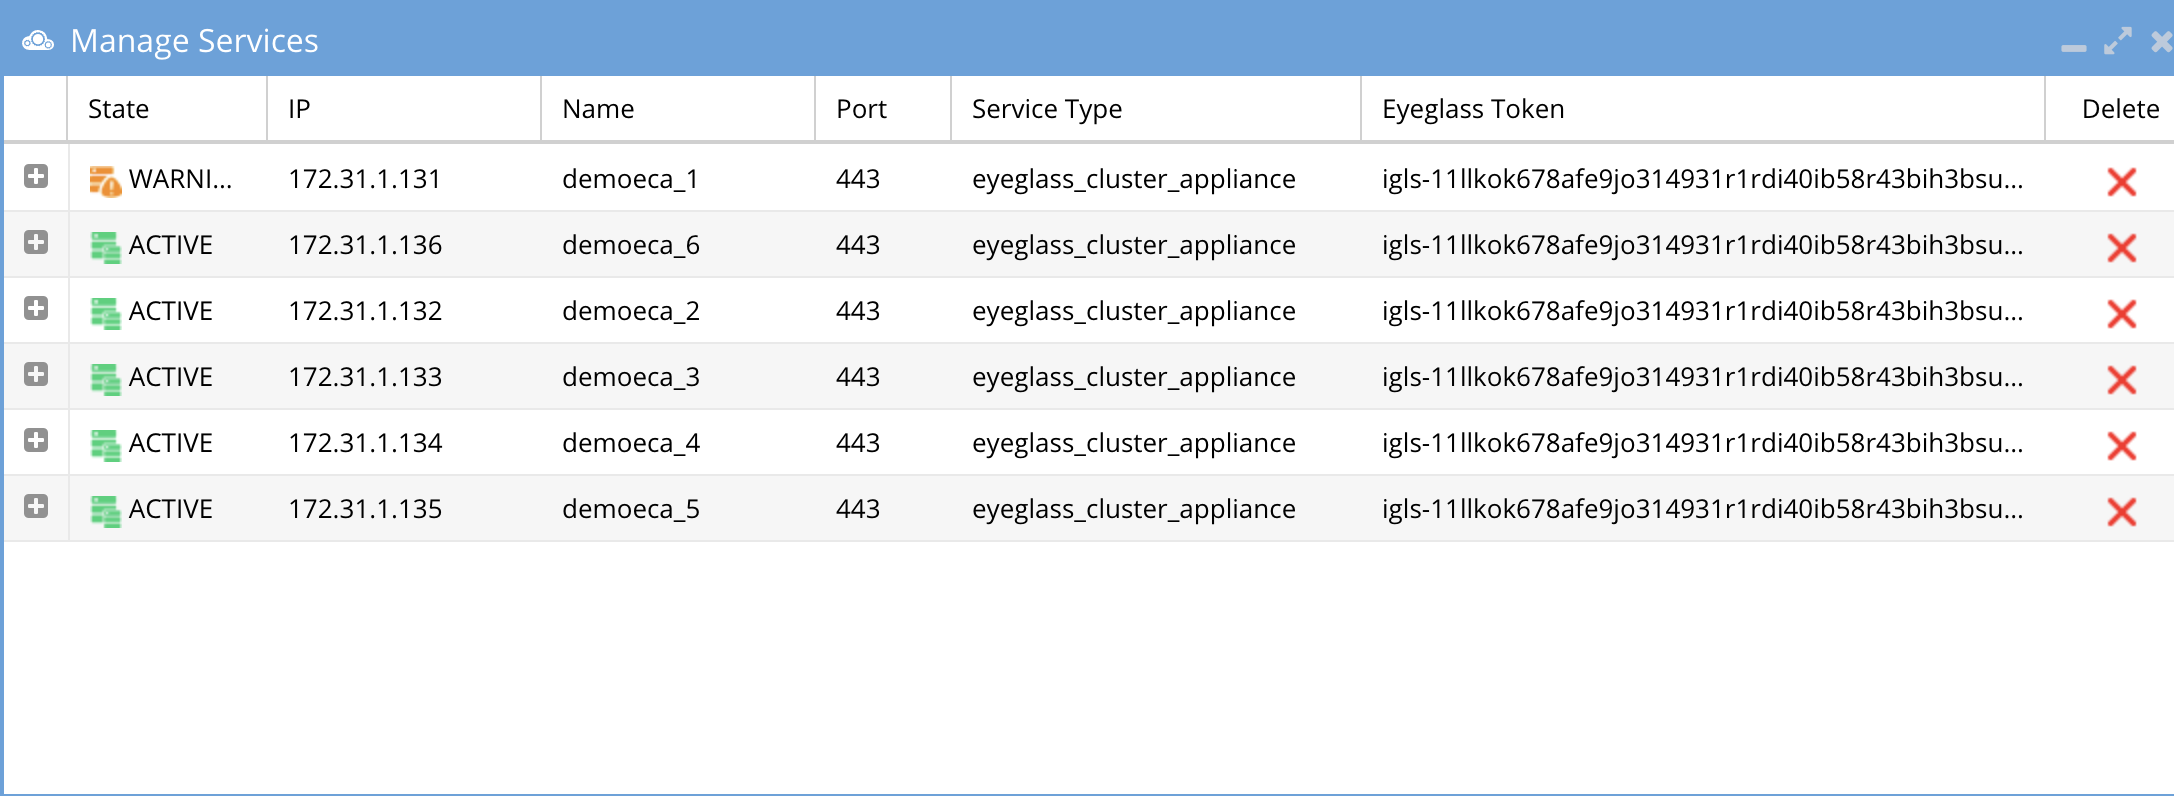Select IP address 172.31.1.131

pos(365,179)
